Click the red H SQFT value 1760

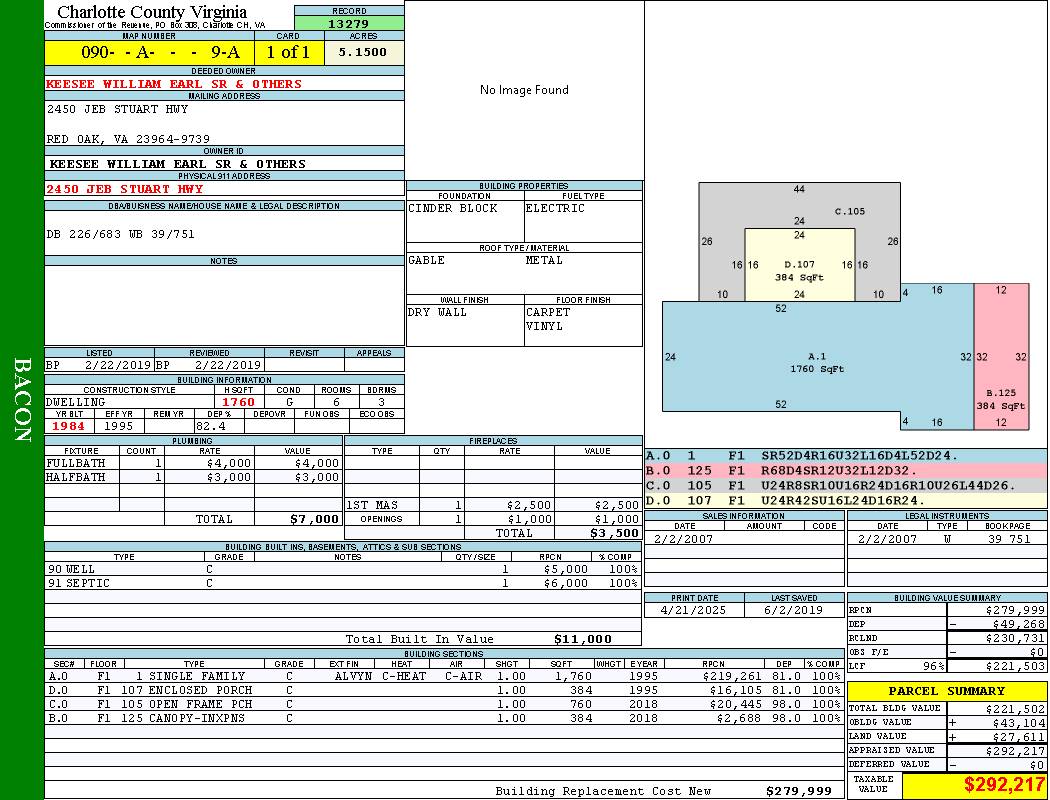coord(238,402)
